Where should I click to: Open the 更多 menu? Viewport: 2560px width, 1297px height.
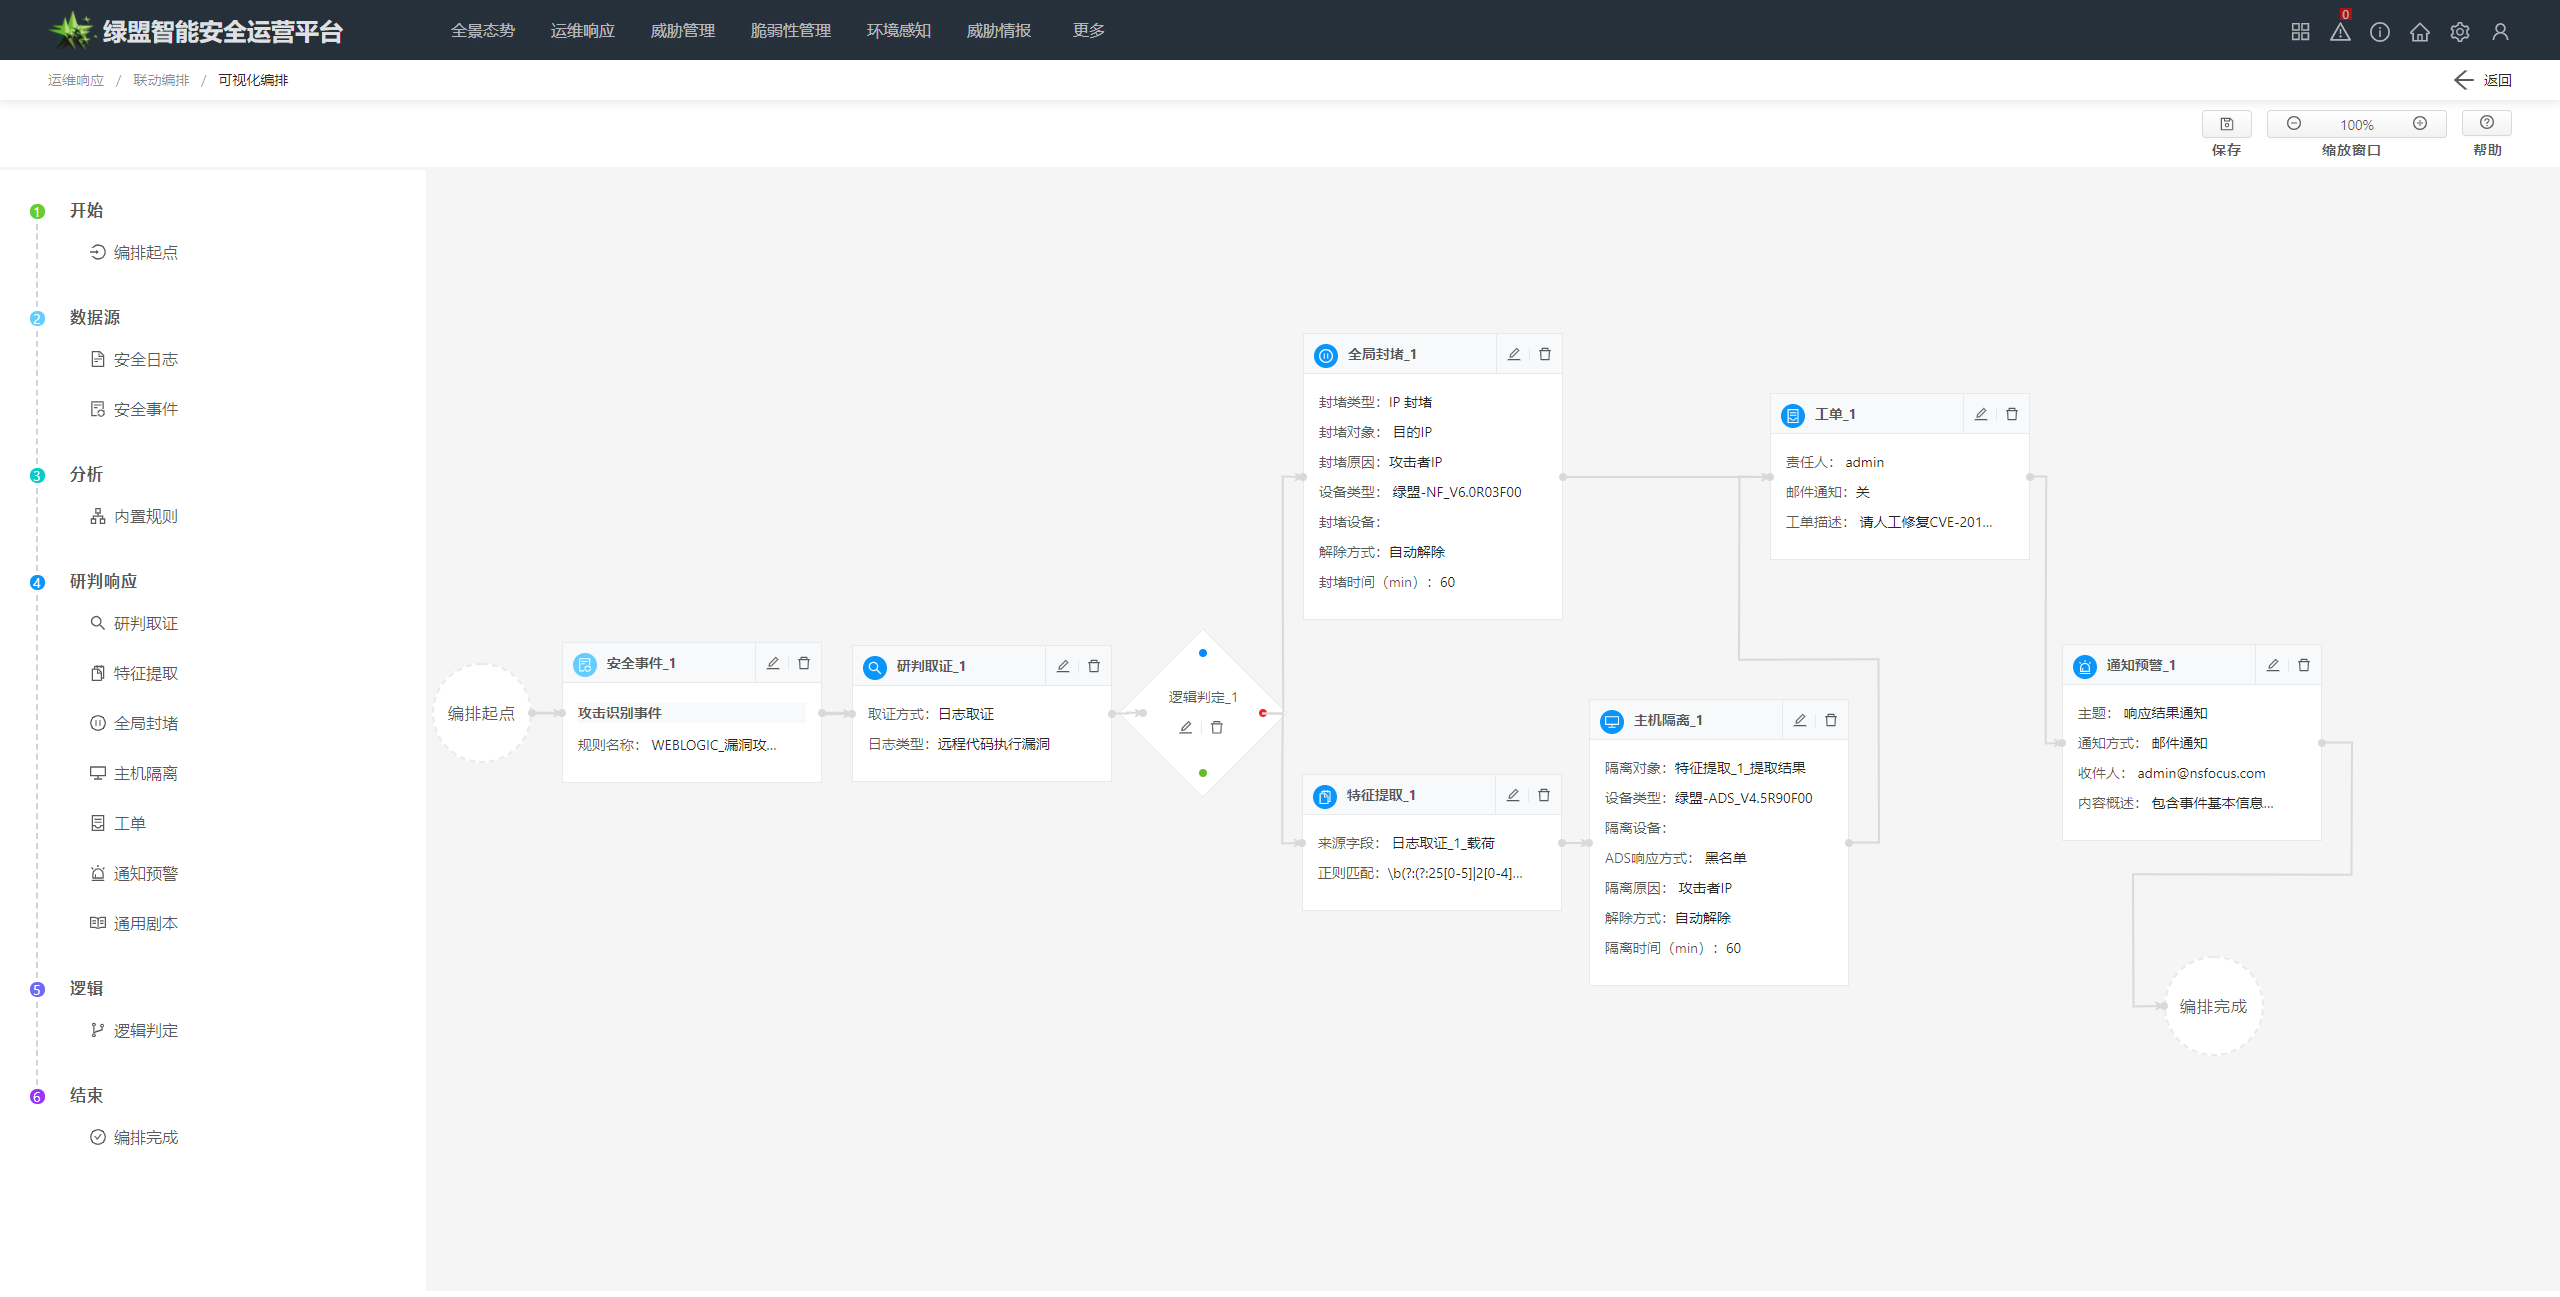(1088, 31)
